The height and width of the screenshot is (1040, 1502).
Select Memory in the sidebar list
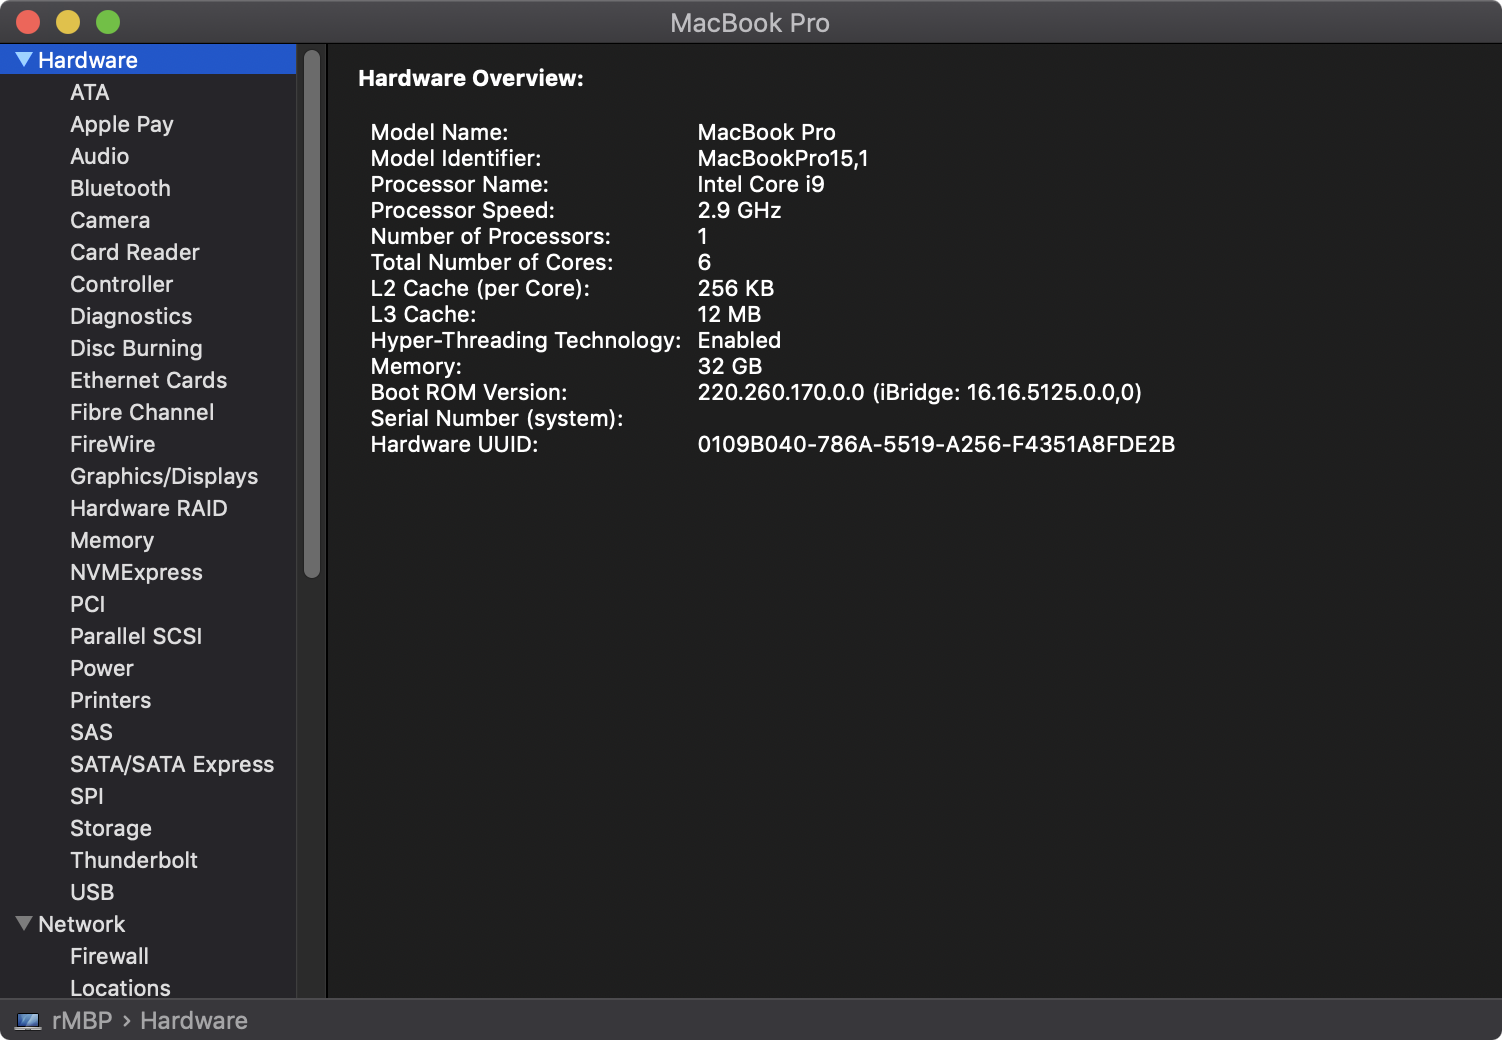tap(112, 540)
